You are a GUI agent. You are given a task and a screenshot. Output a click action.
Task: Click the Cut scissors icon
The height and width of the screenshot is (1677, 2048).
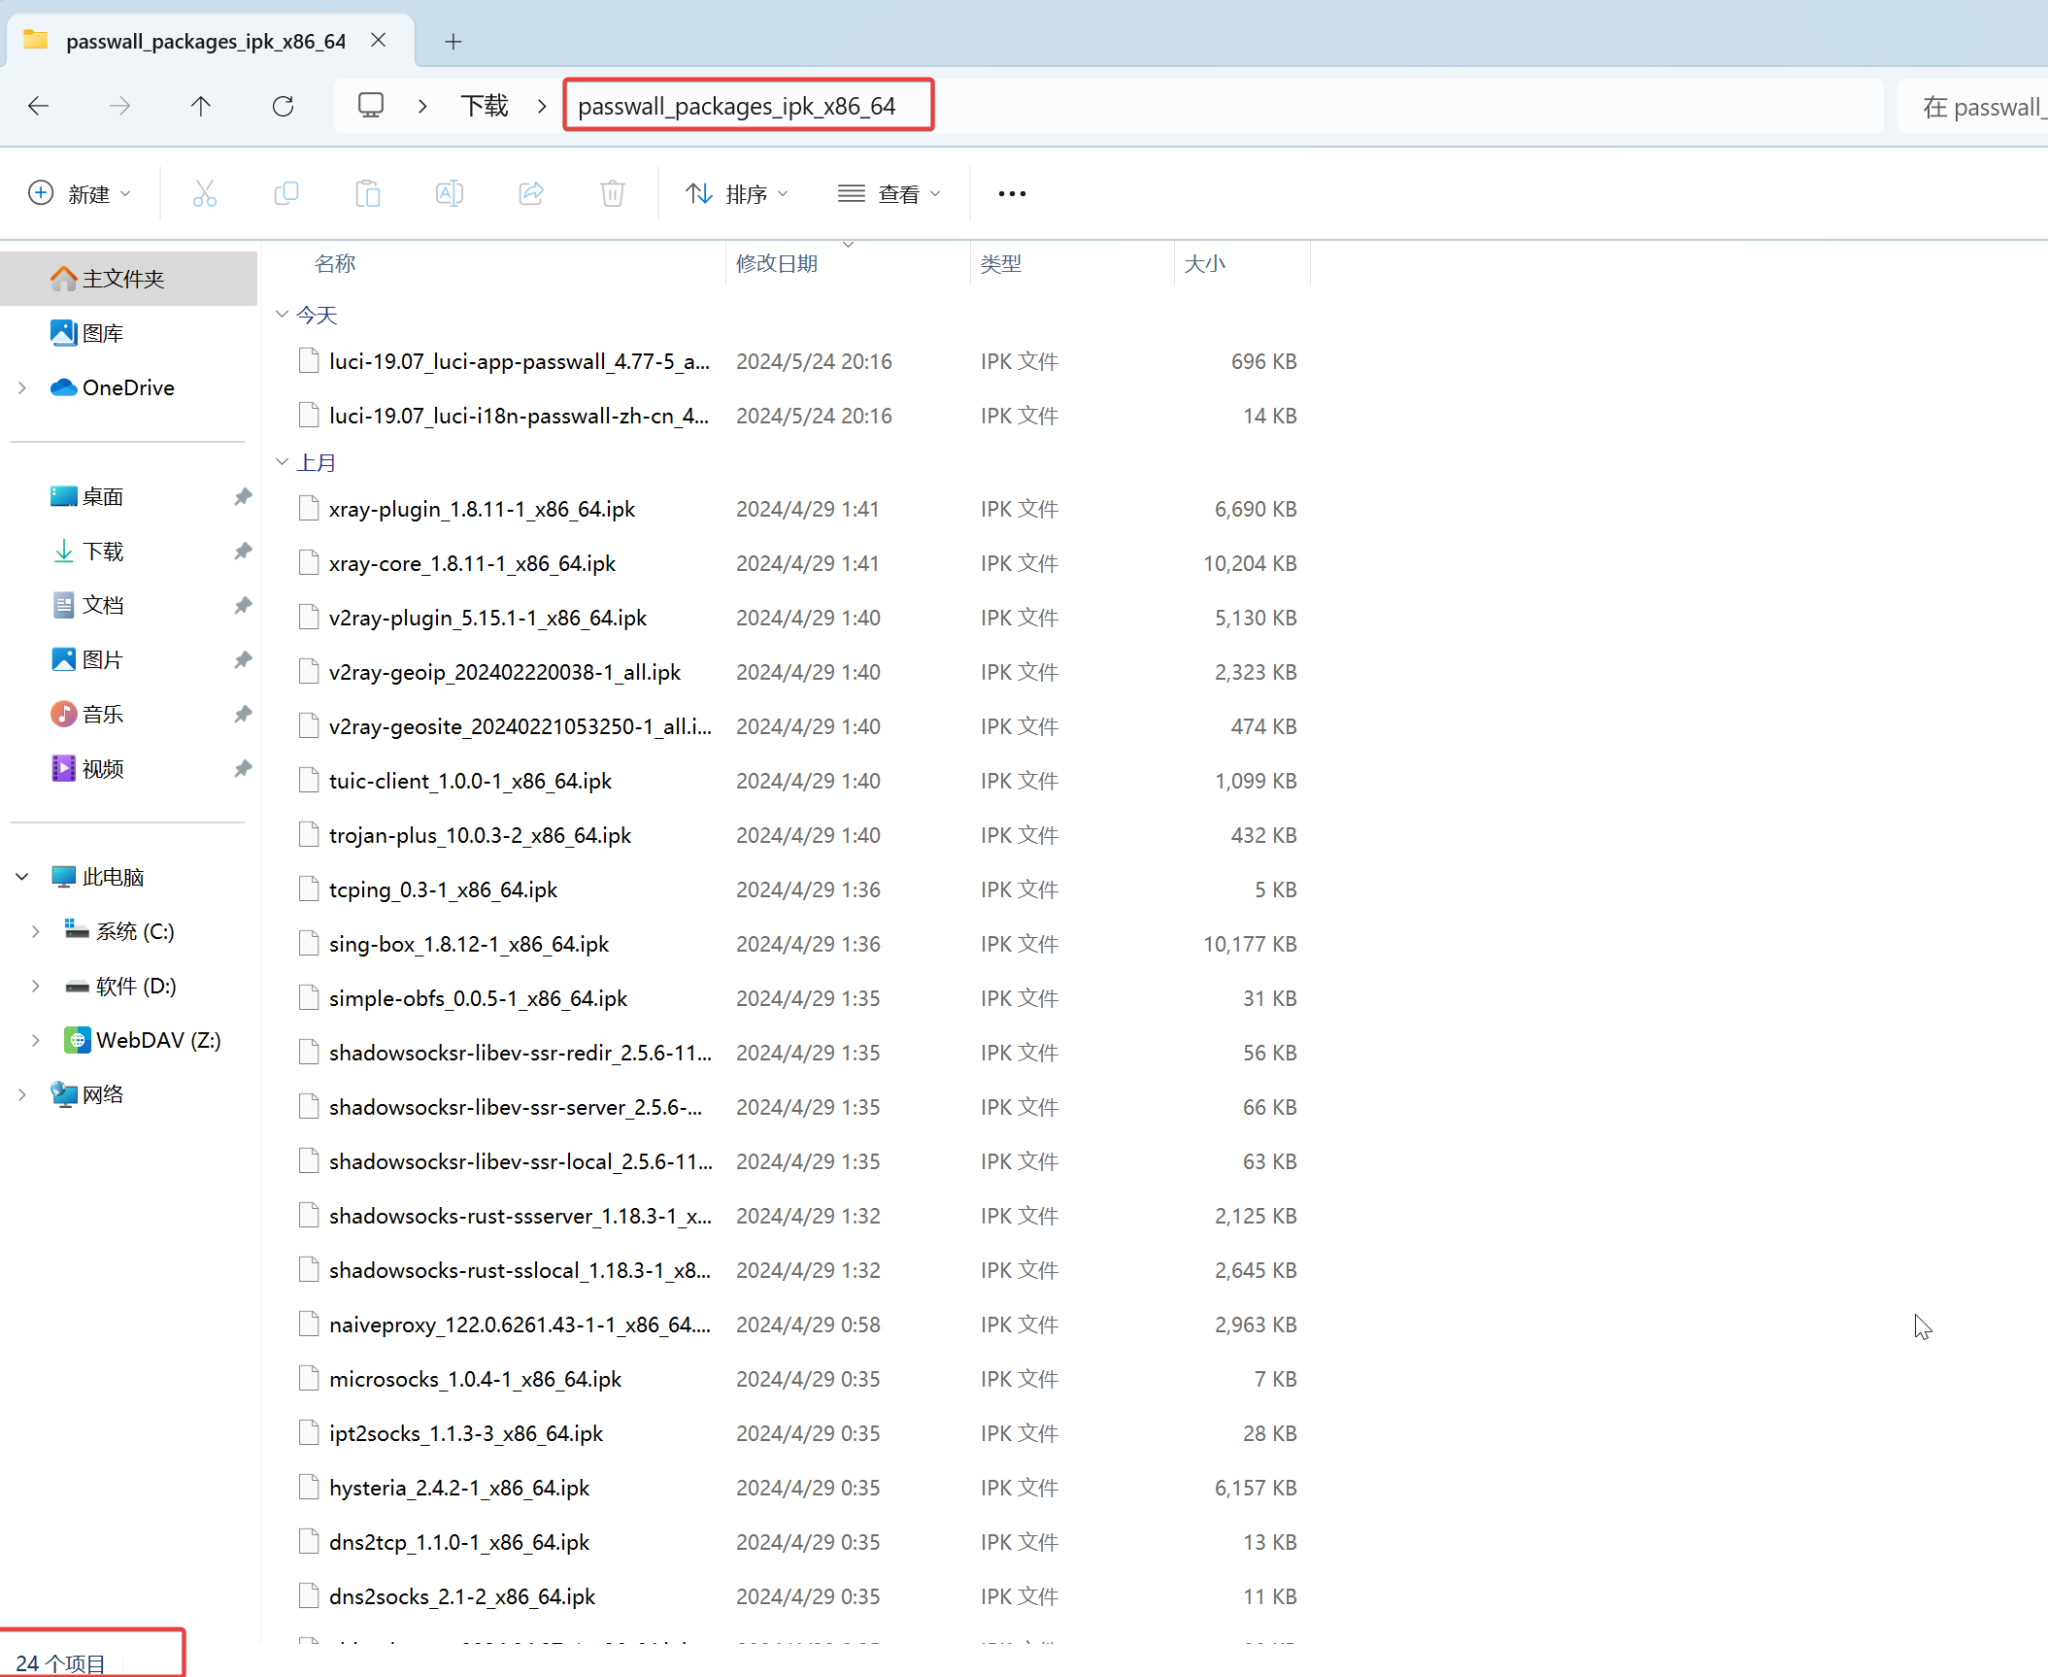coord(204,193)
